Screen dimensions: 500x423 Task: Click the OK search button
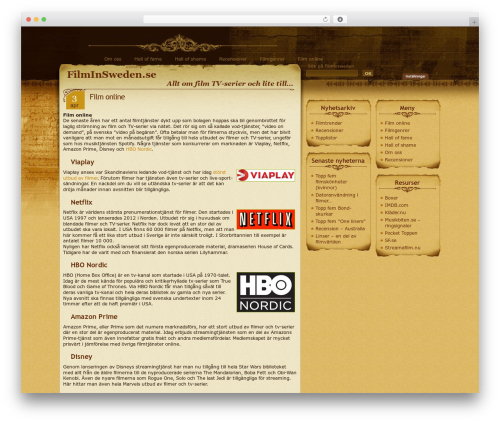(368, 73)
